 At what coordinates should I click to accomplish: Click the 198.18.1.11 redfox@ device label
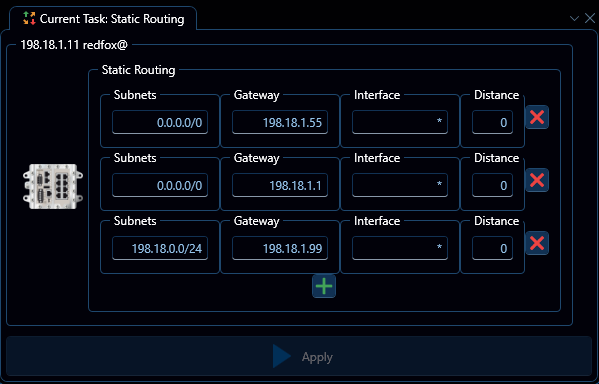74,45
